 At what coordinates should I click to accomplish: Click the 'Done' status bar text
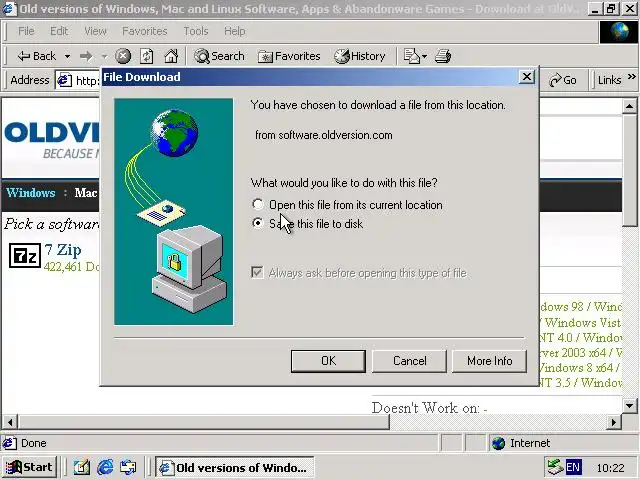click(33, 443)
